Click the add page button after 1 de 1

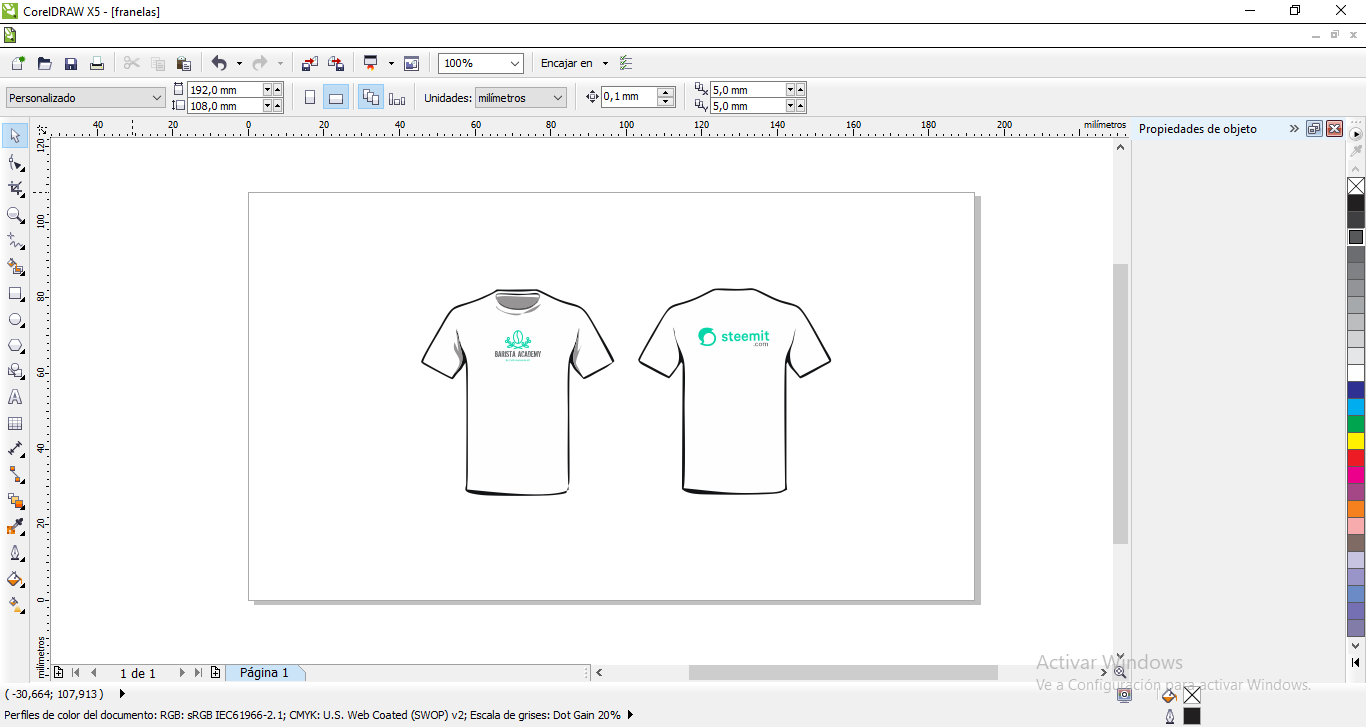click(215, 673)
